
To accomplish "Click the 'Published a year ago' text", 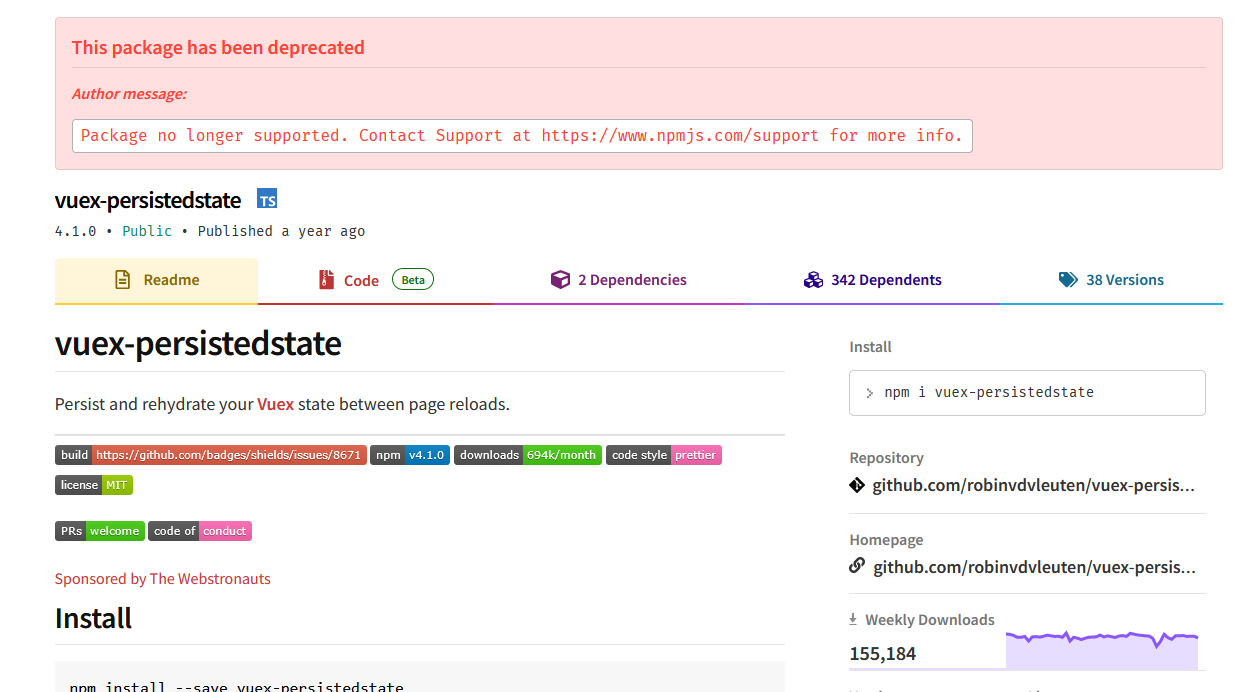I will [281, 231].
